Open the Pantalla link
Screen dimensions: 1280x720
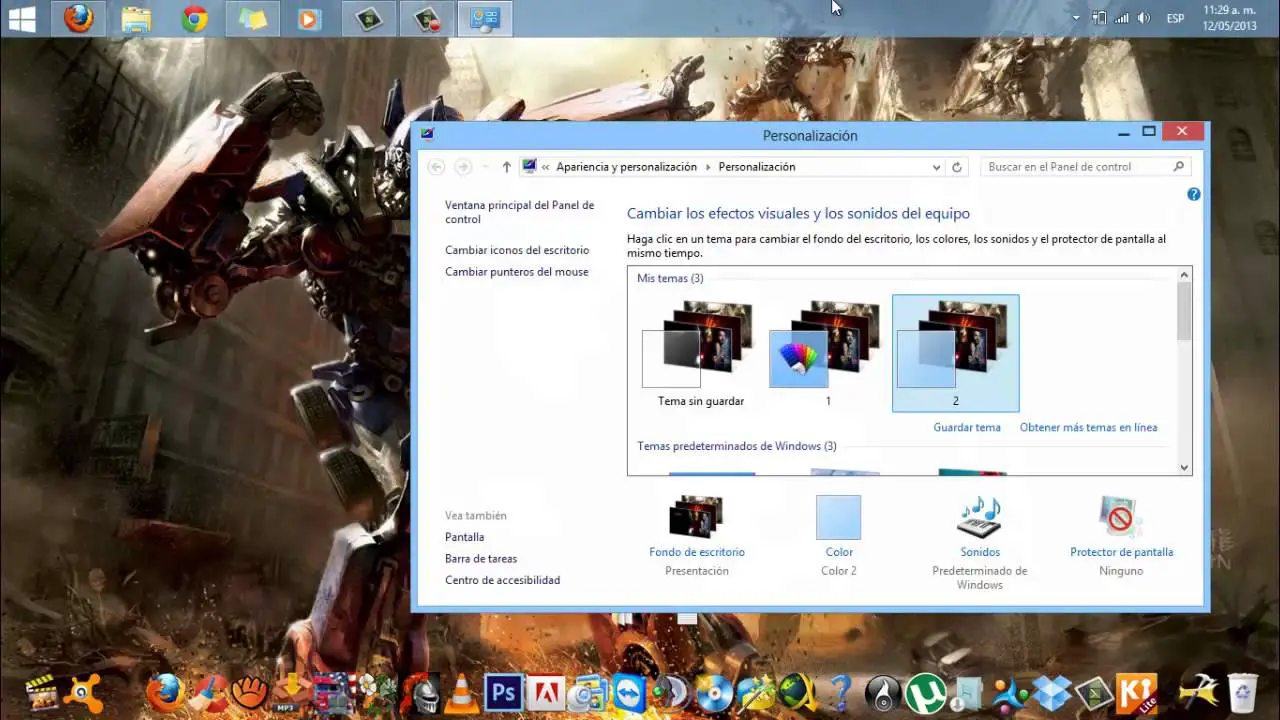pyautogui.click(x=464, y=537)
